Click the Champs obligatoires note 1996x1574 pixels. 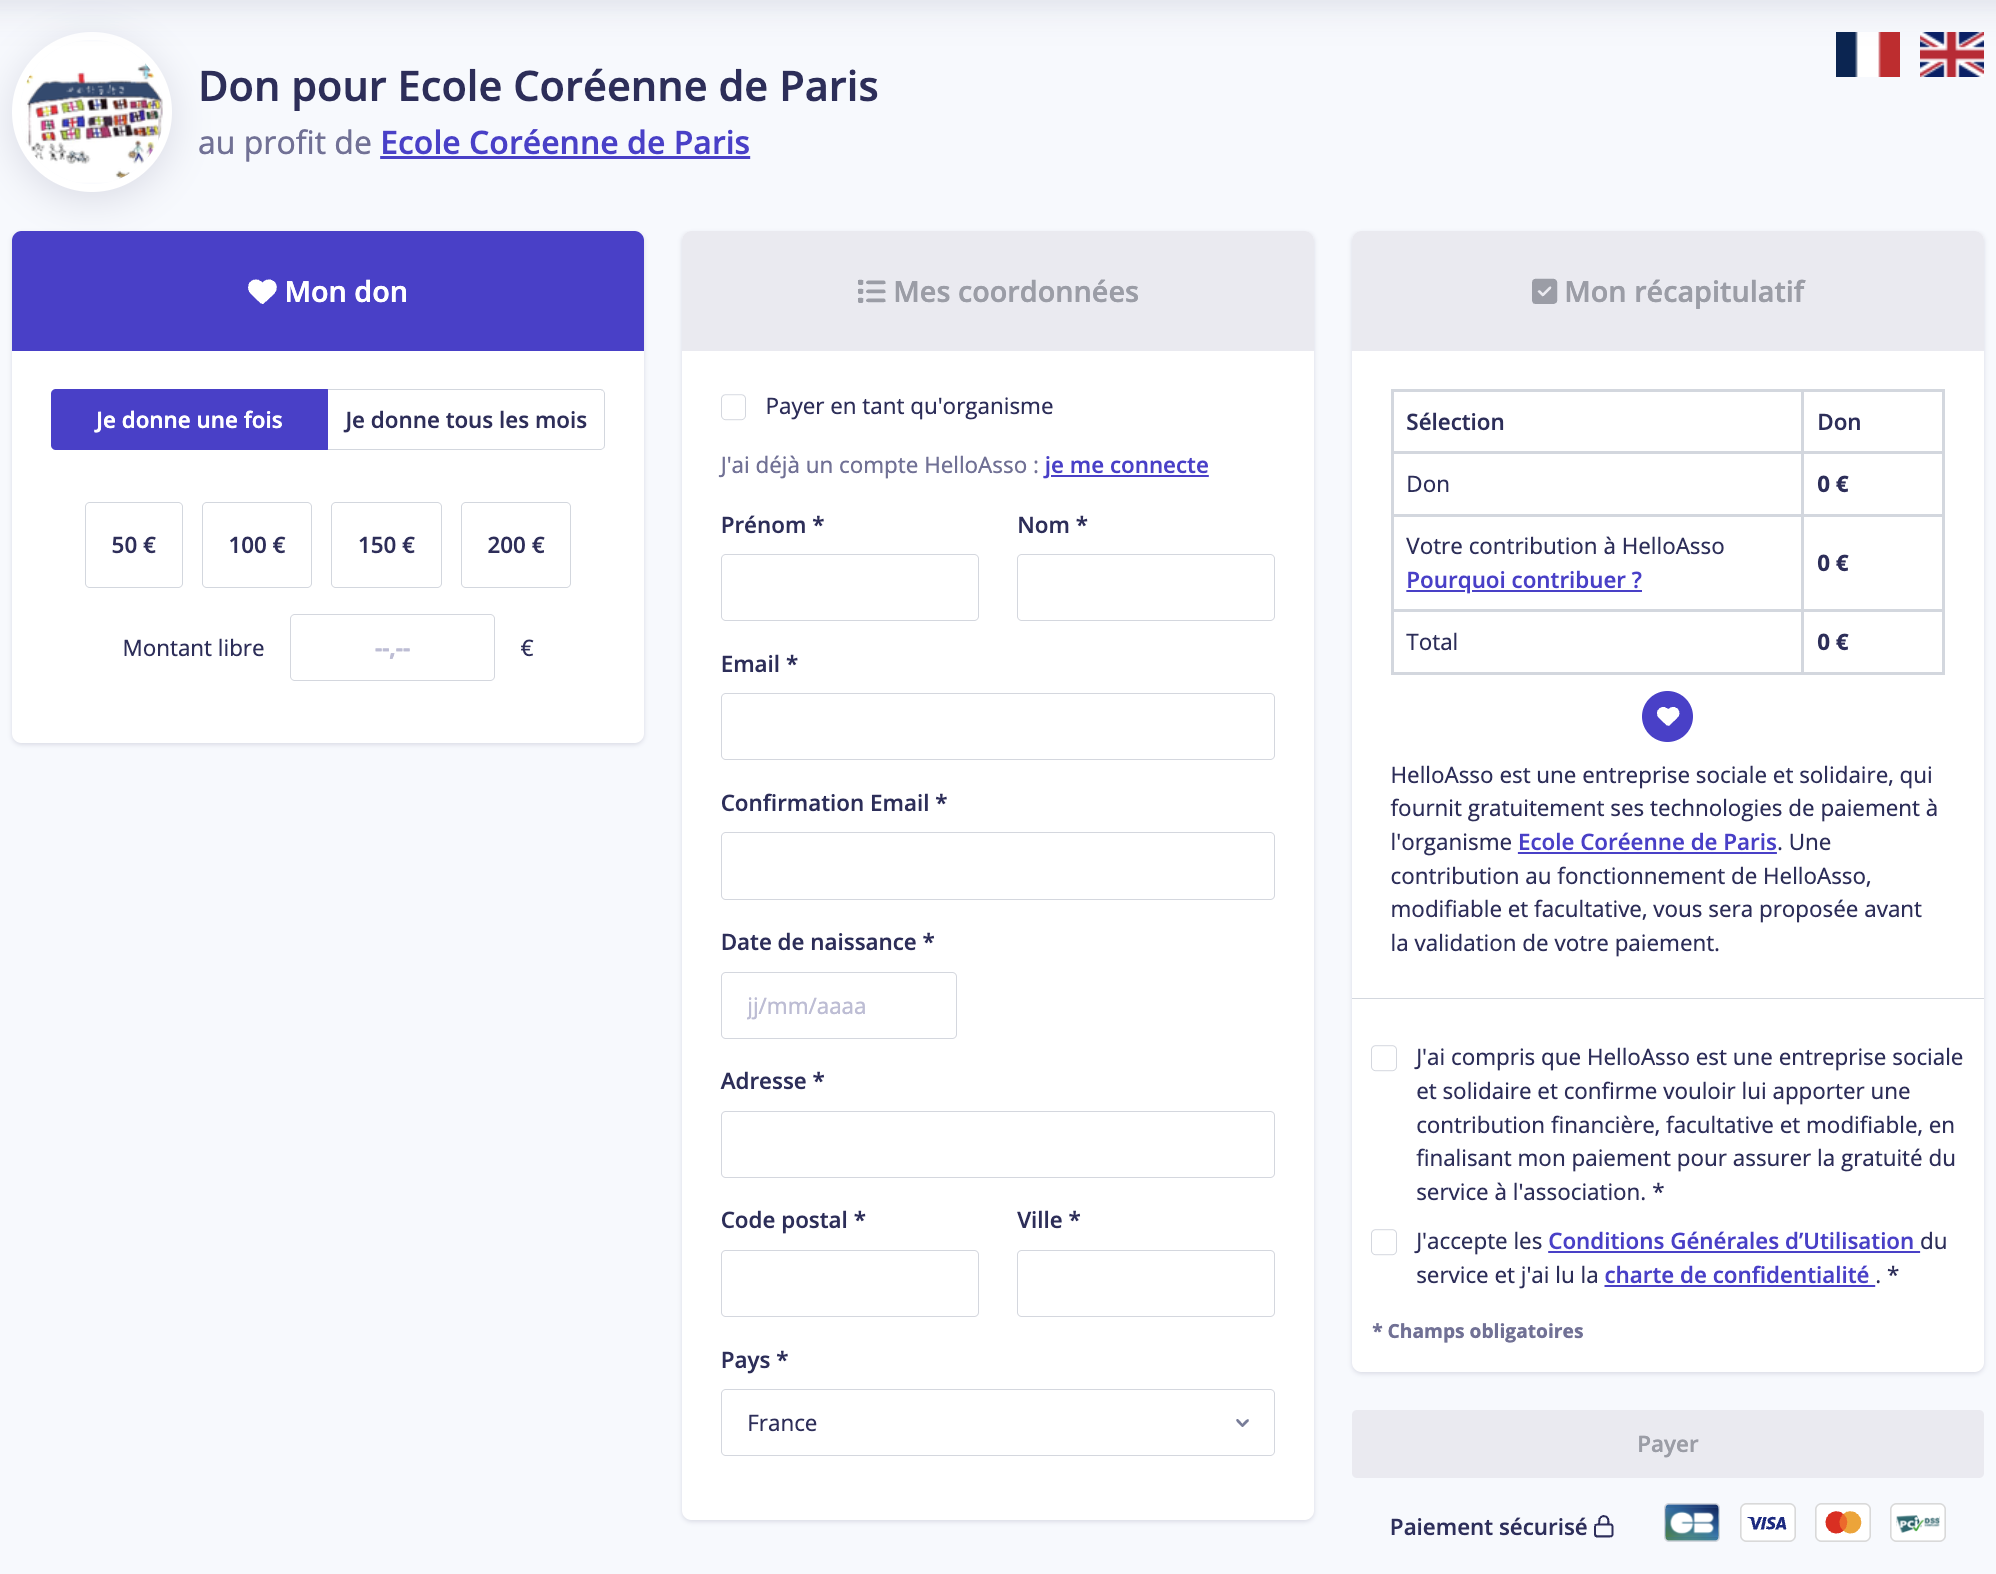pos(1477,1331)
